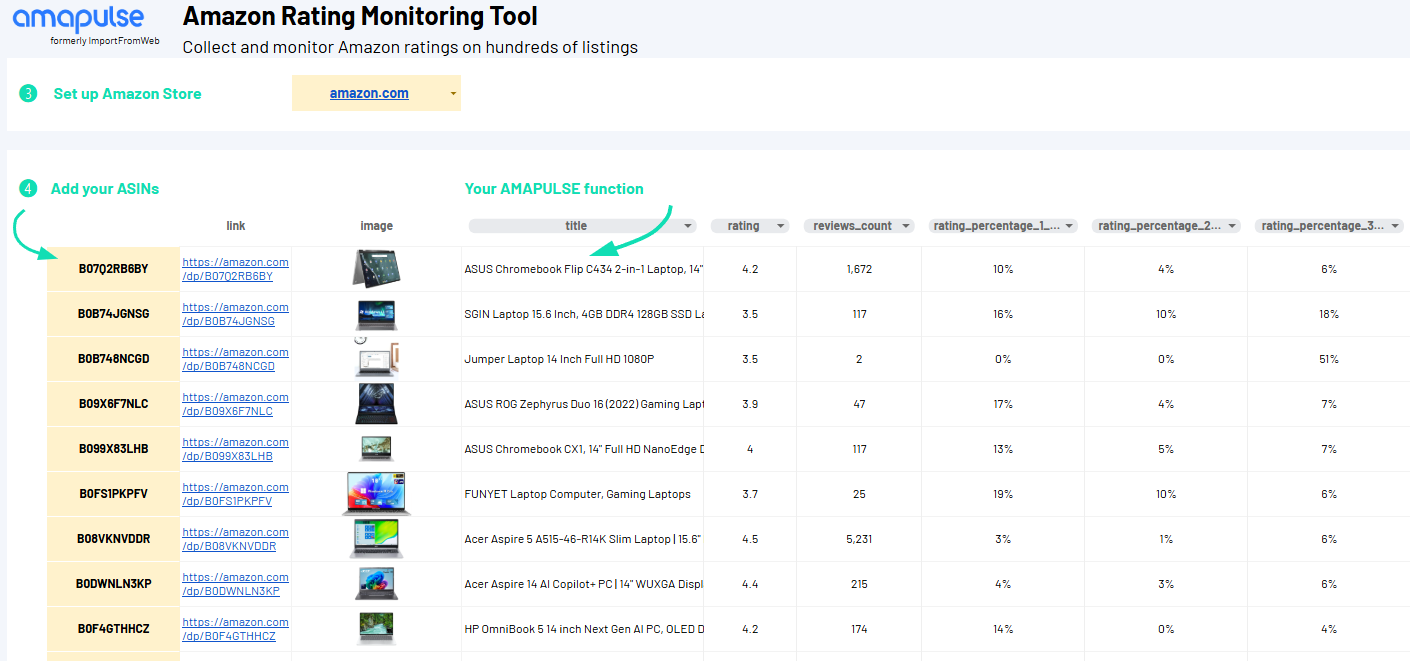Screen dimensions: 1410x661
Task: Open the amazon.com link for B0DWNLN3KP
Action: click(x=235, y=584)
